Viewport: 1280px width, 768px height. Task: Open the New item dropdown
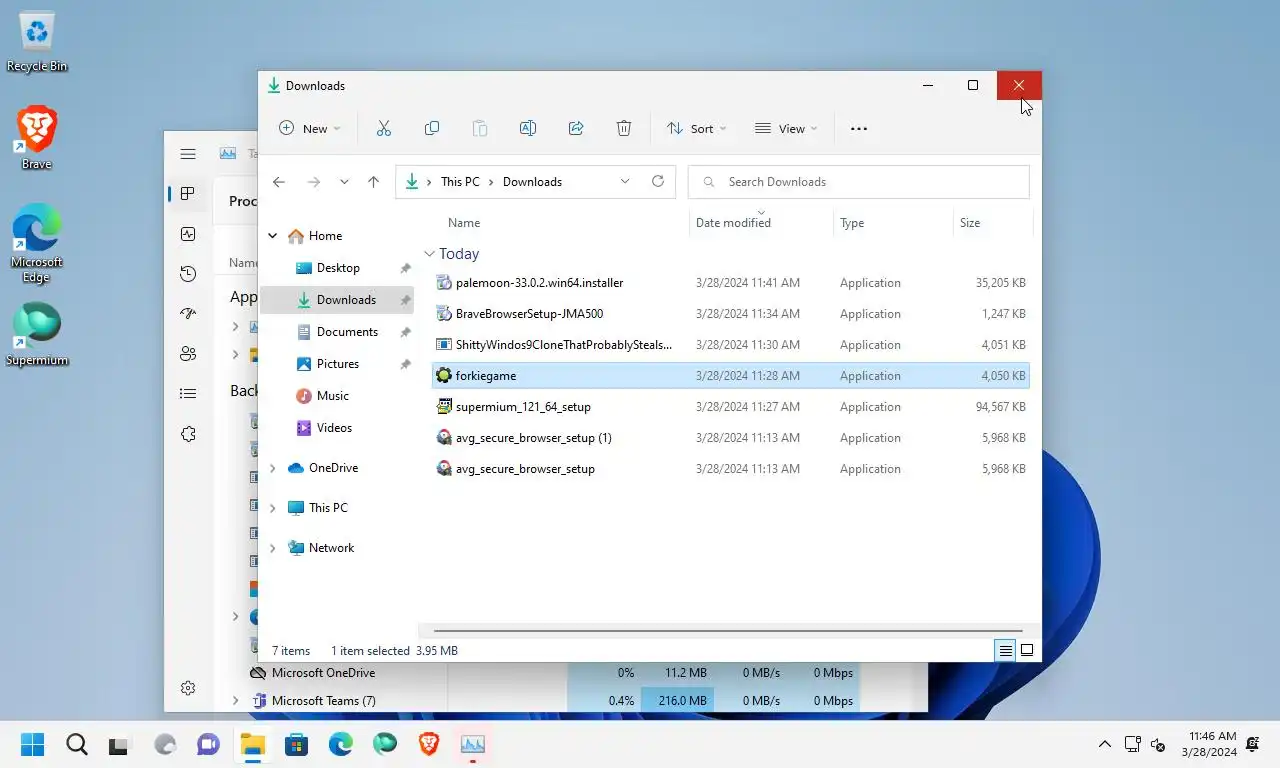tap(309, 128)
